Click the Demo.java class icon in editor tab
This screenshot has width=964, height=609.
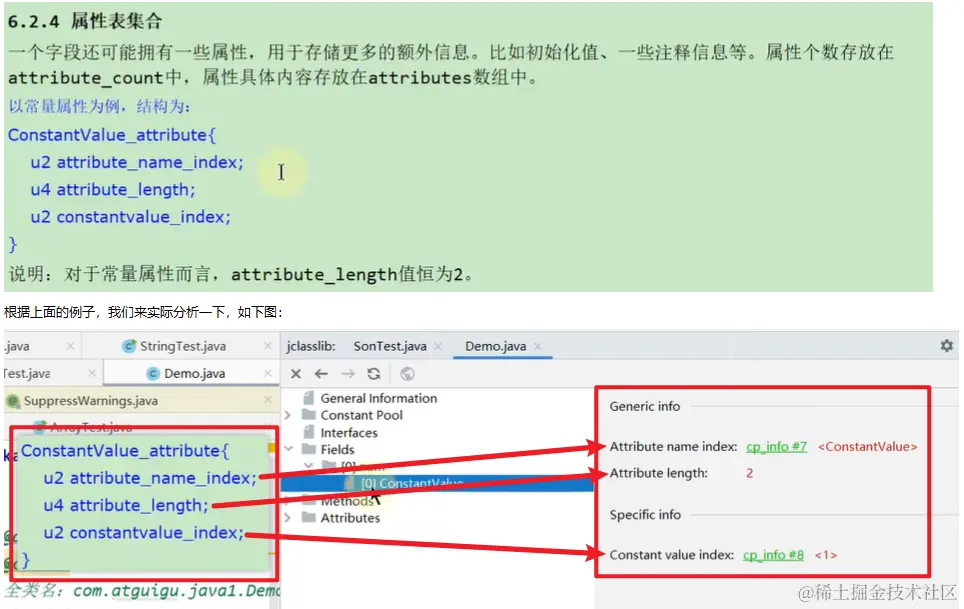click(x=154, y=373)
